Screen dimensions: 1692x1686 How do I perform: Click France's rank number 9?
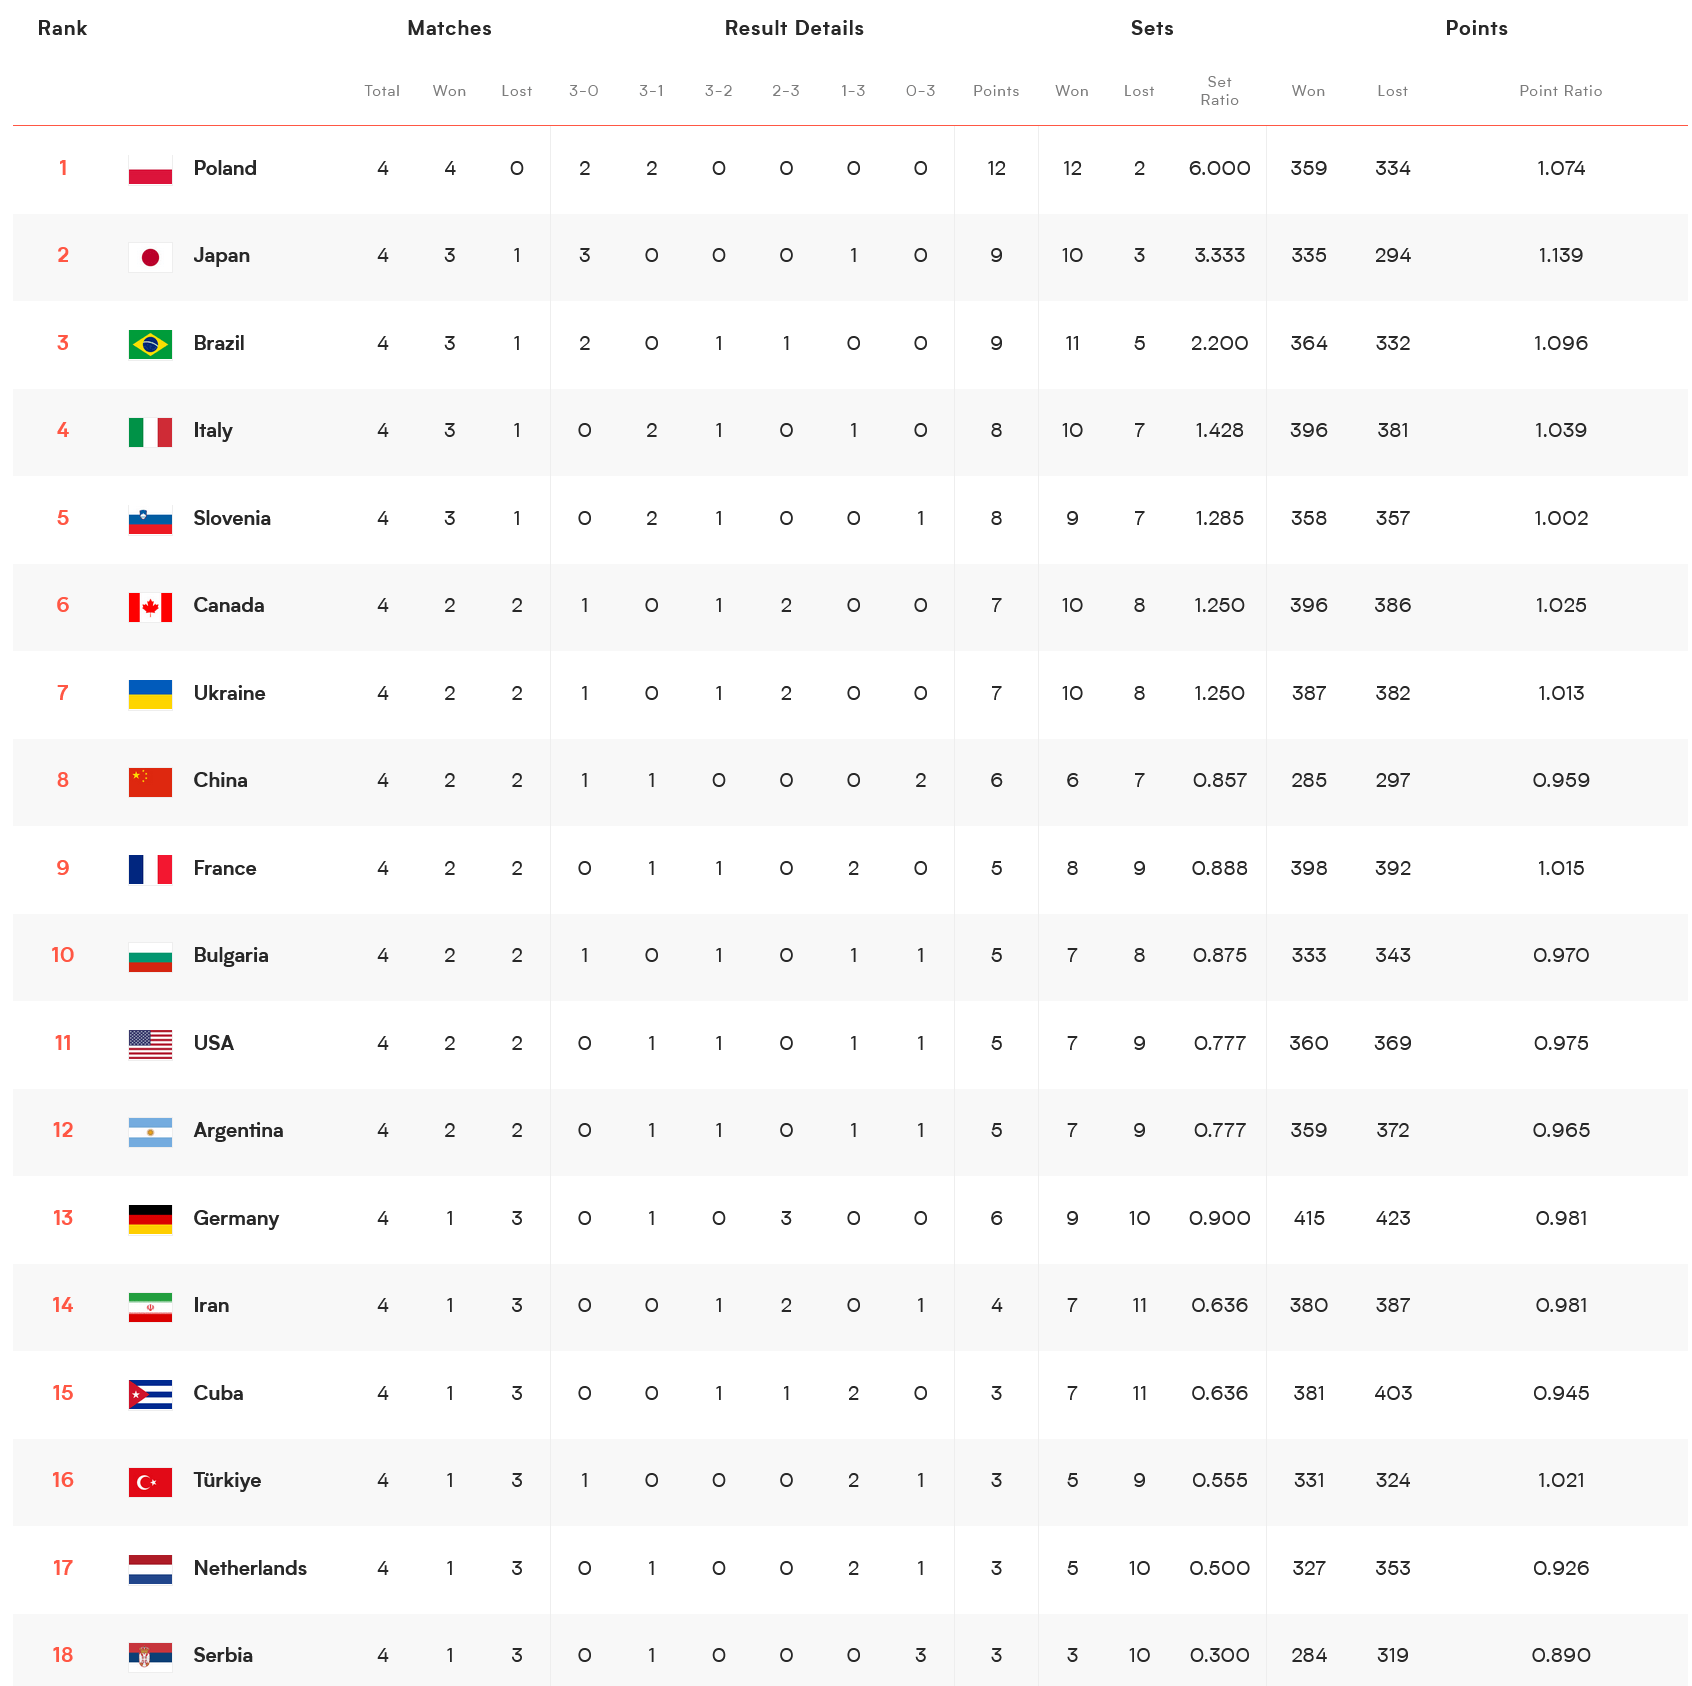pos(63,868)
